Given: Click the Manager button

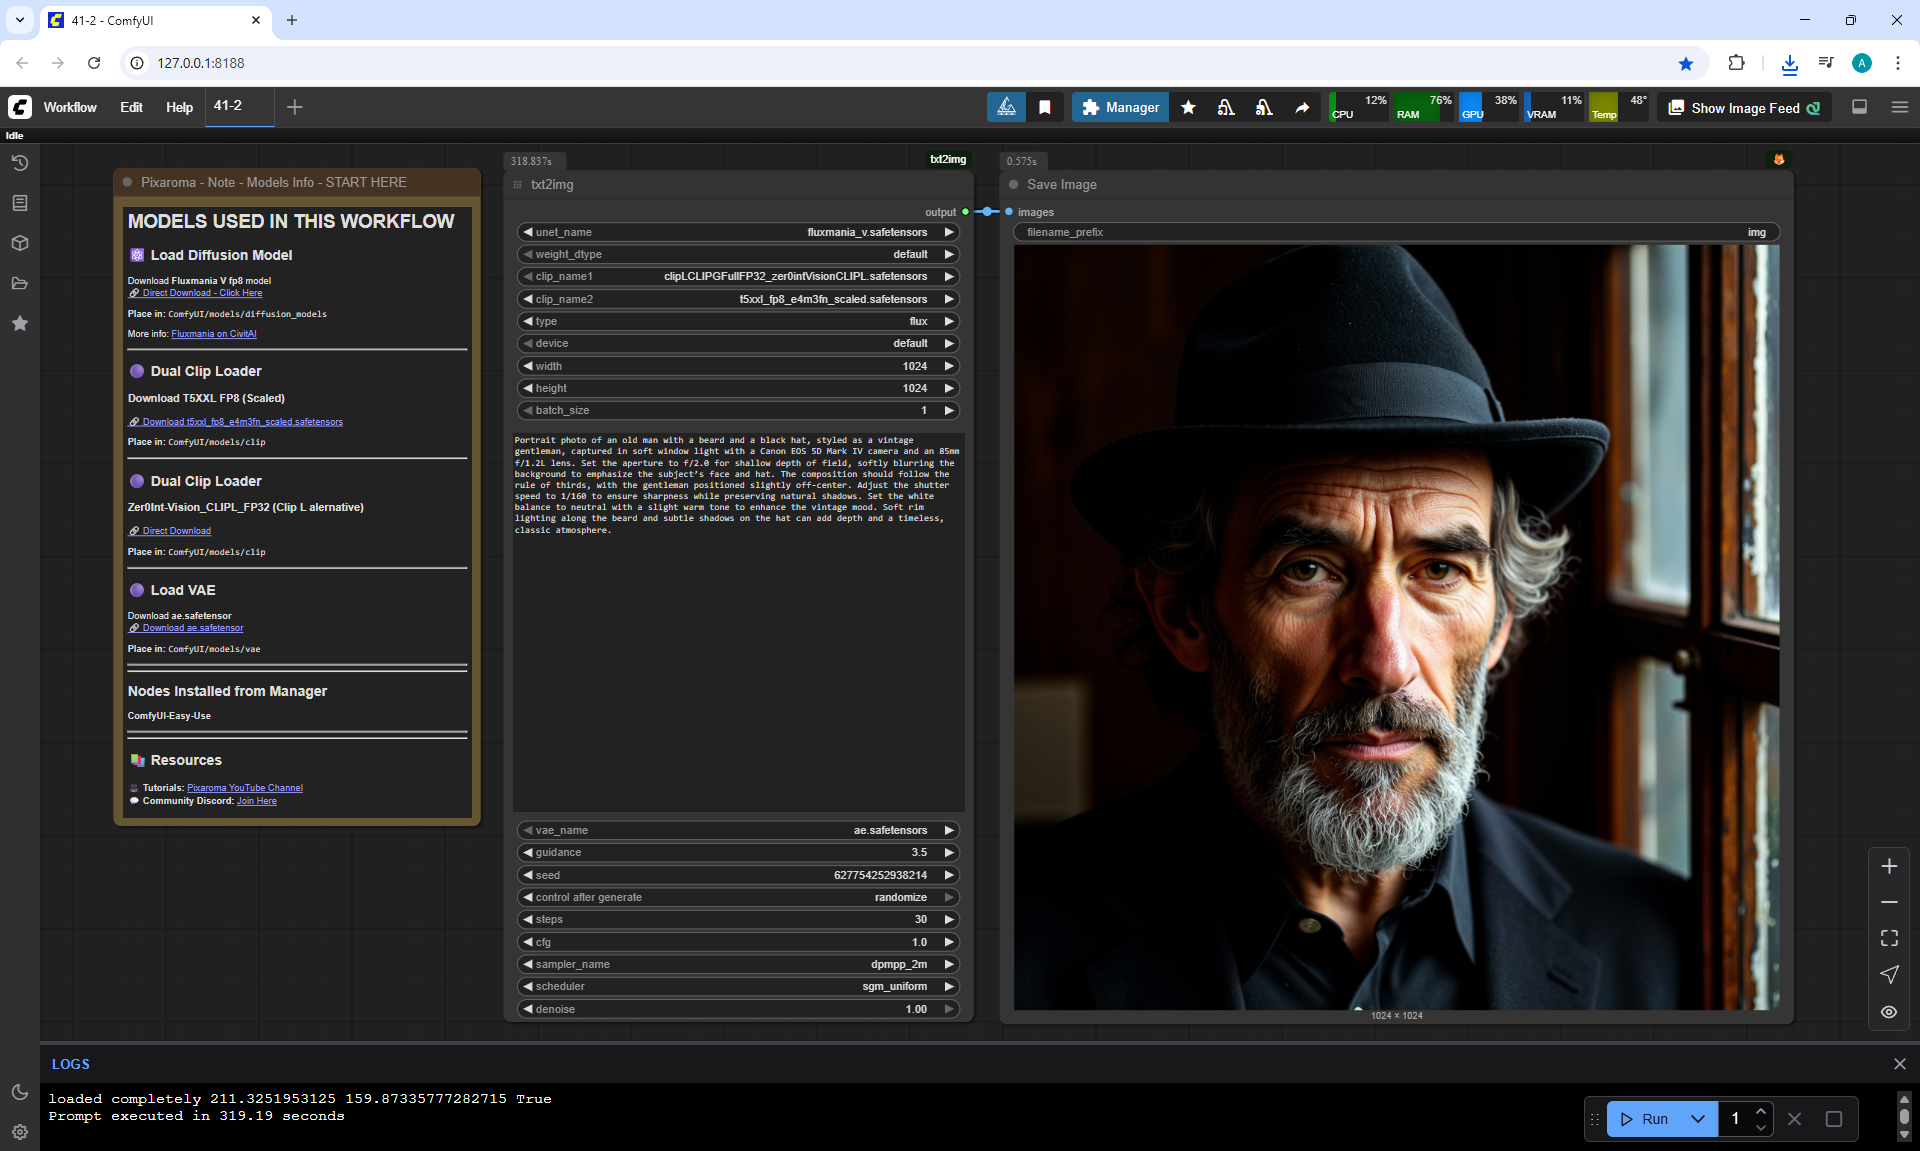Looking at the screenshot, I should [x=1120, y=107].
